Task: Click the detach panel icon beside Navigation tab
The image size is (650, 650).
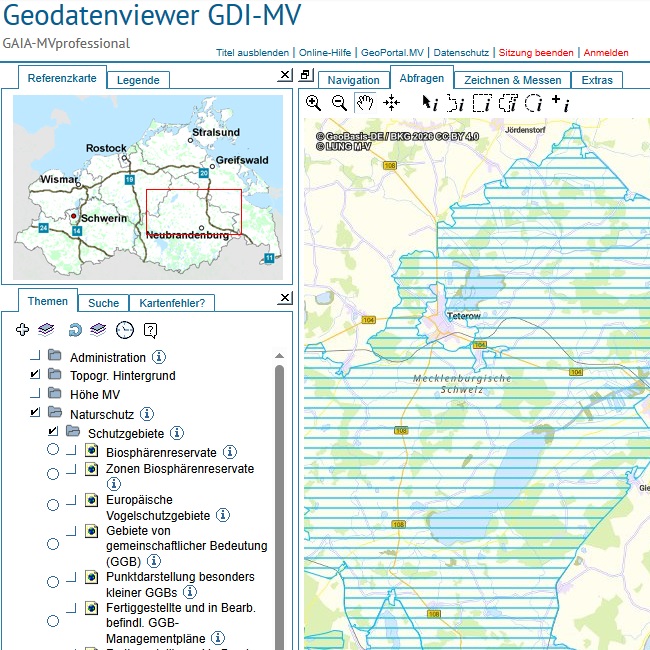Action: 306,75
